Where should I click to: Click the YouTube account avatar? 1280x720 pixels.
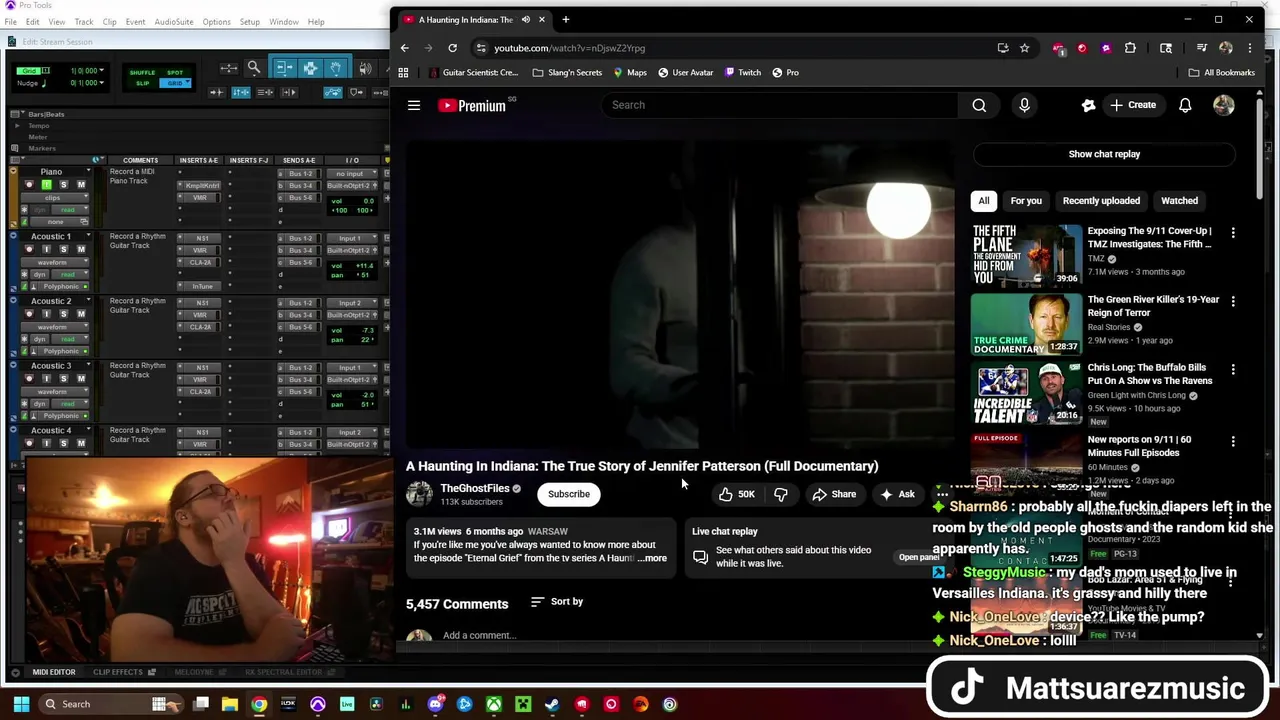1224,105
